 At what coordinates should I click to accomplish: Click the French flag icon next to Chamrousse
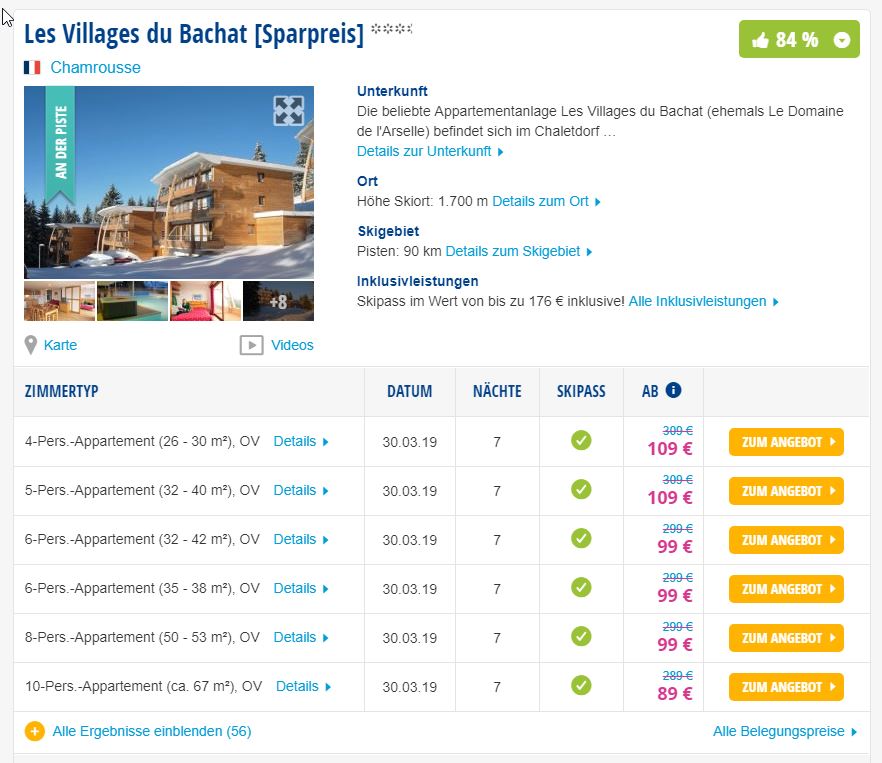[31, 68]
